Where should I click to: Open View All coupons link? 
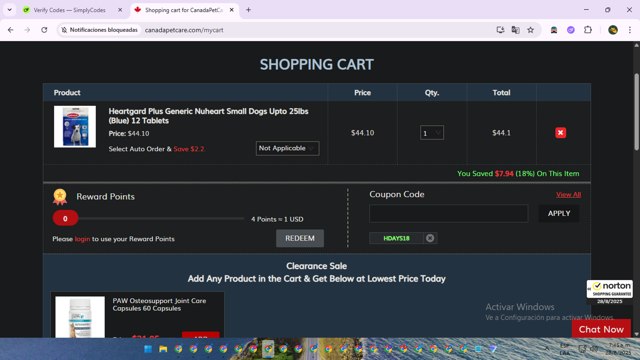(569, 195)
